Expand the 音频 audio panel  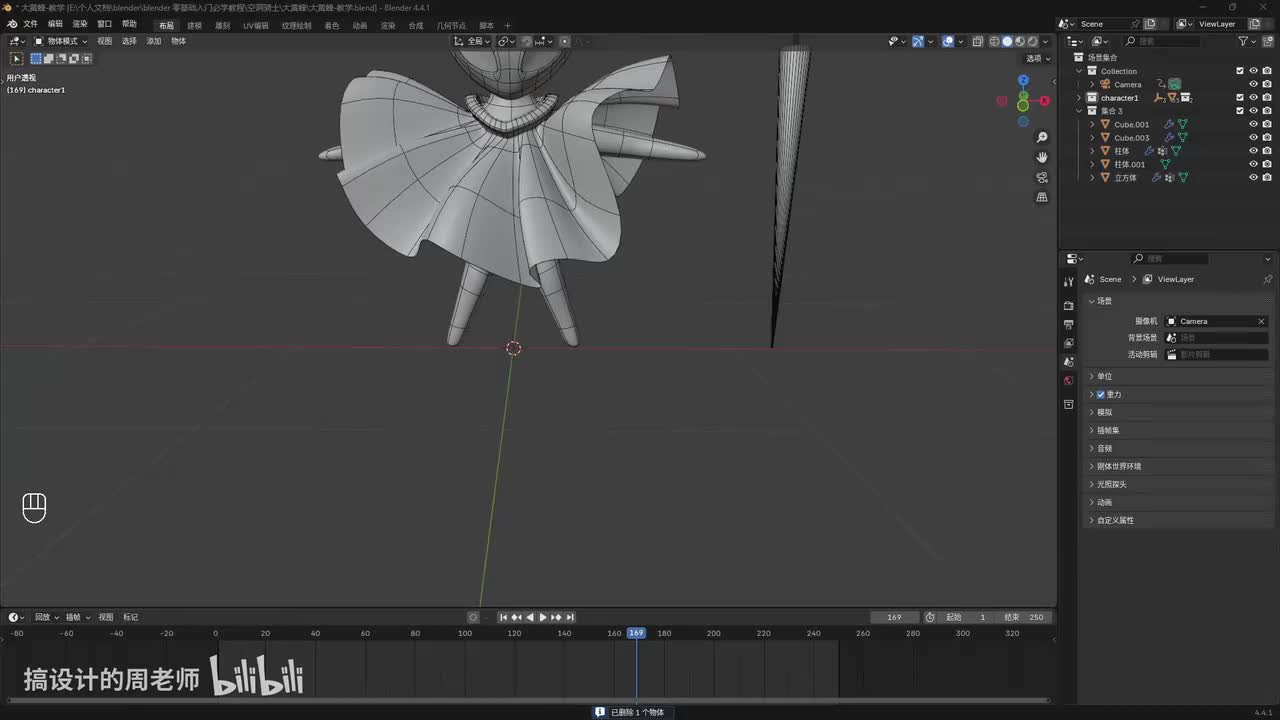[x=1104, y=449]
